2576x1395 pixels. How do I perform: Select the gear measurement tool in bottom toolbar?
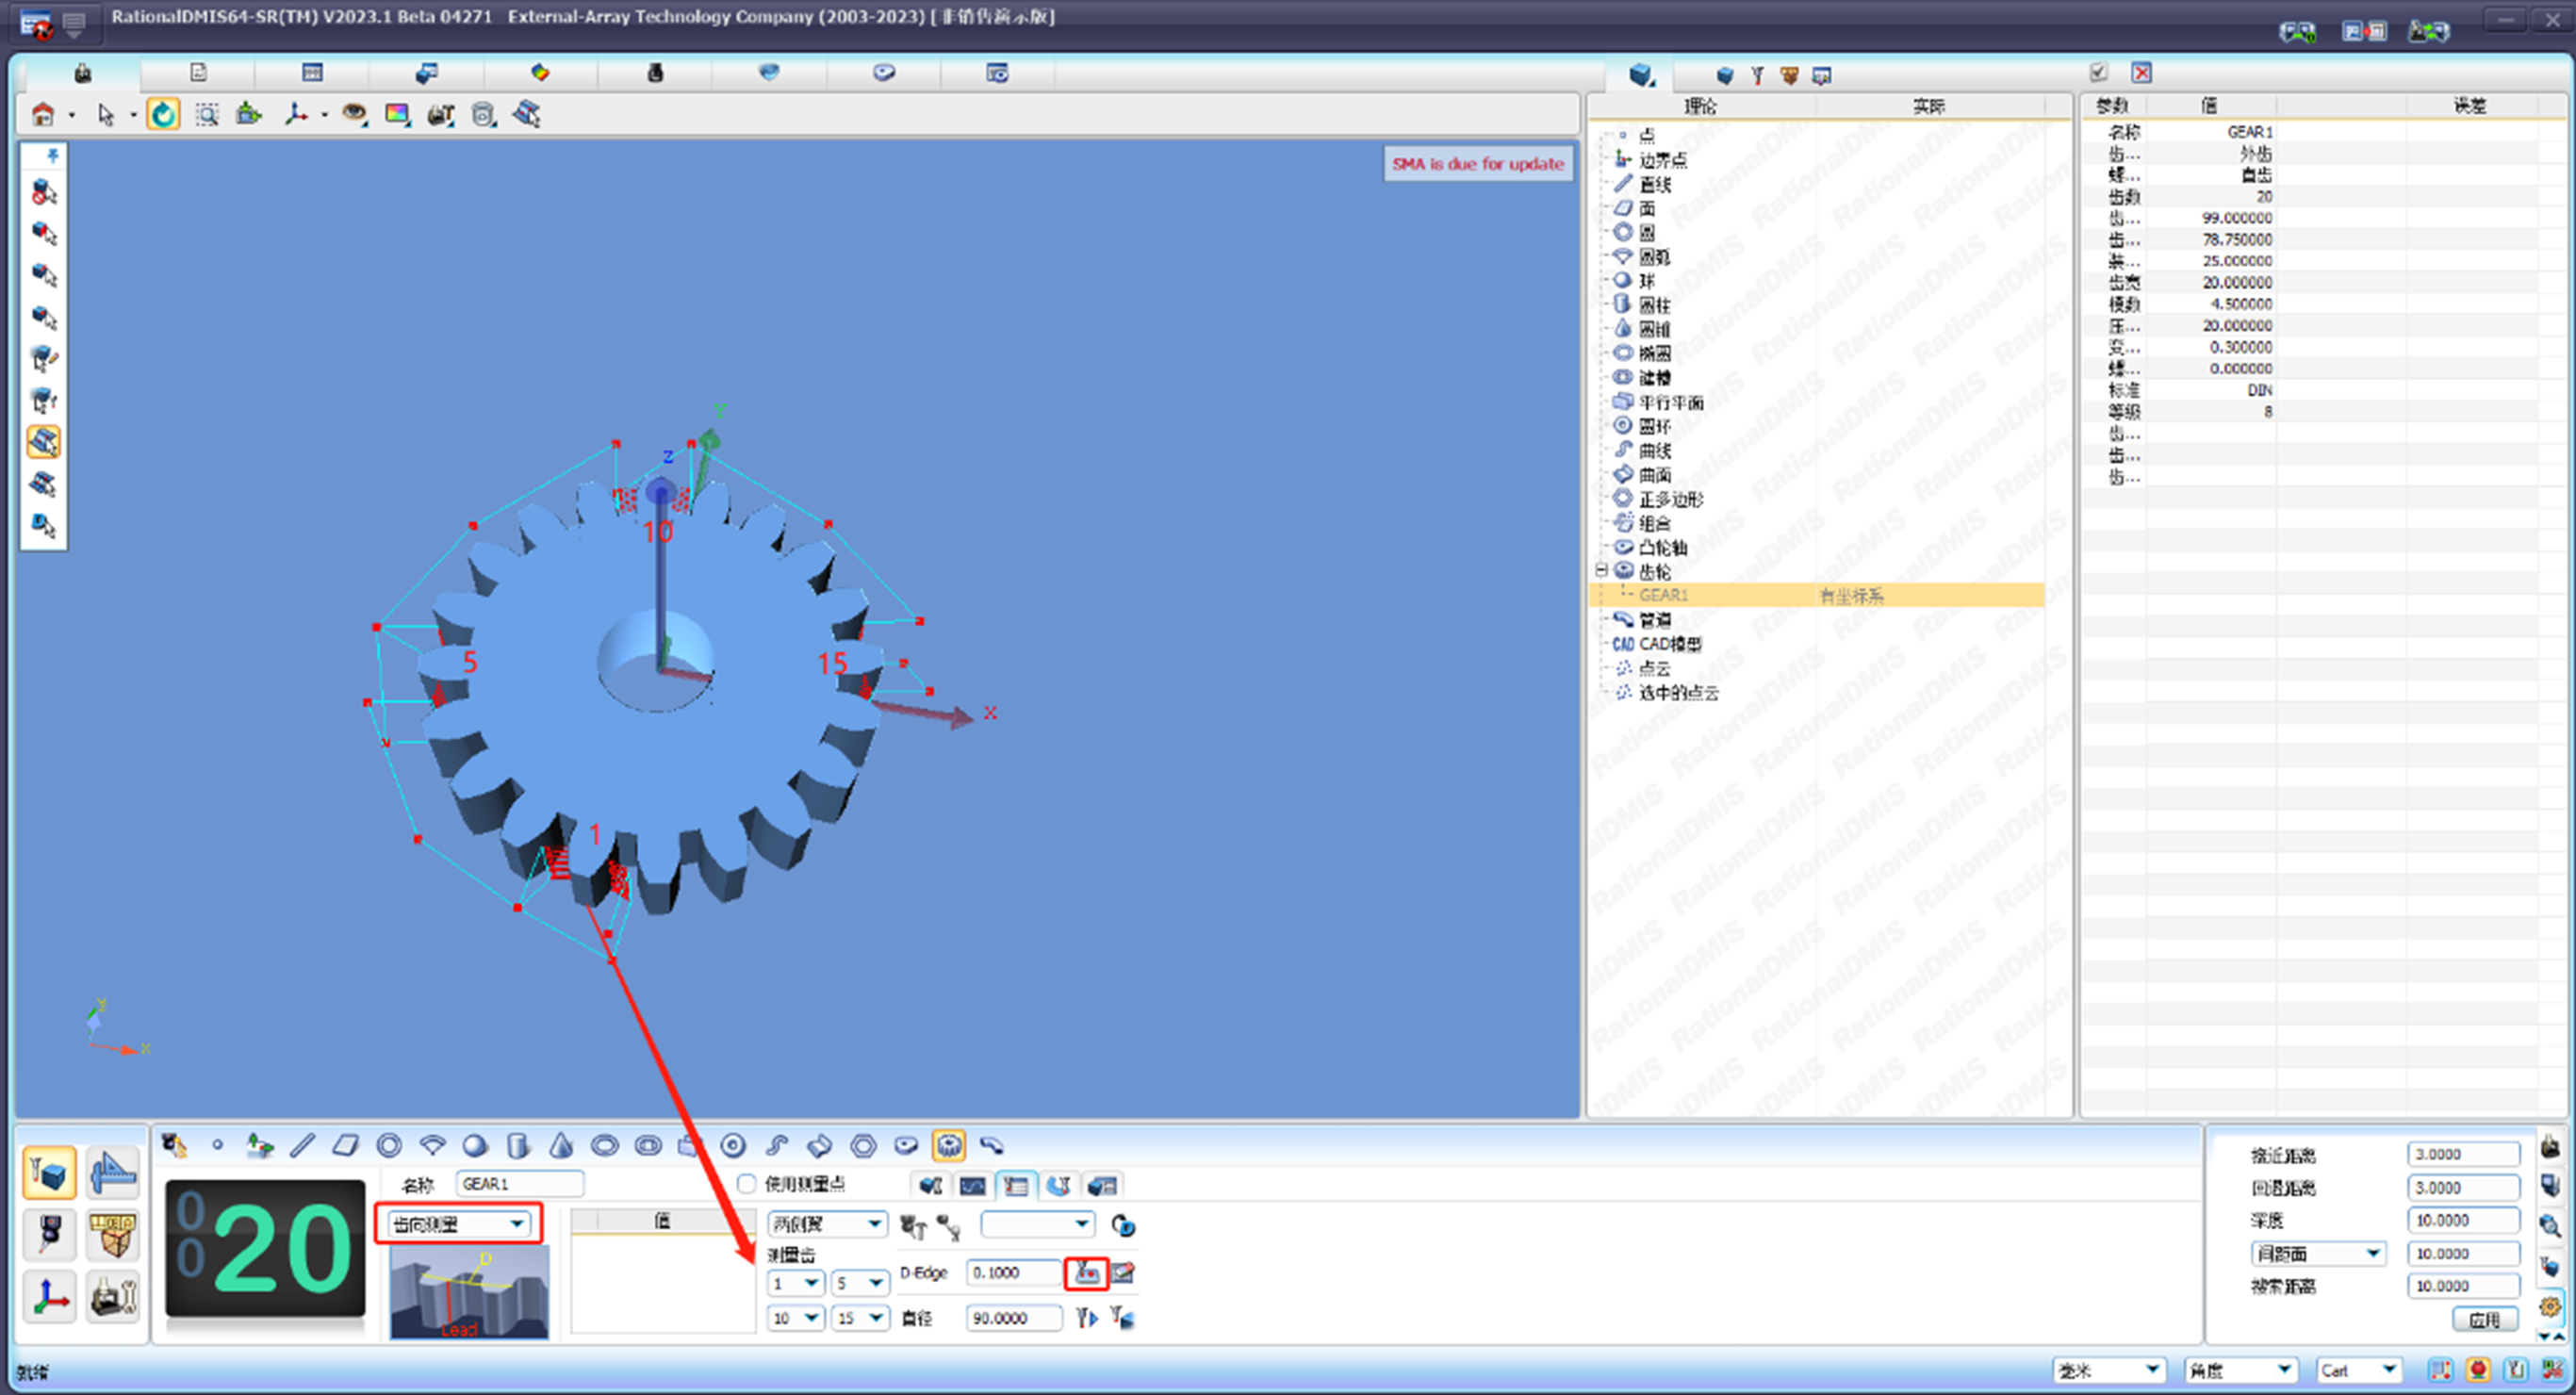[x=948, y=1145]
